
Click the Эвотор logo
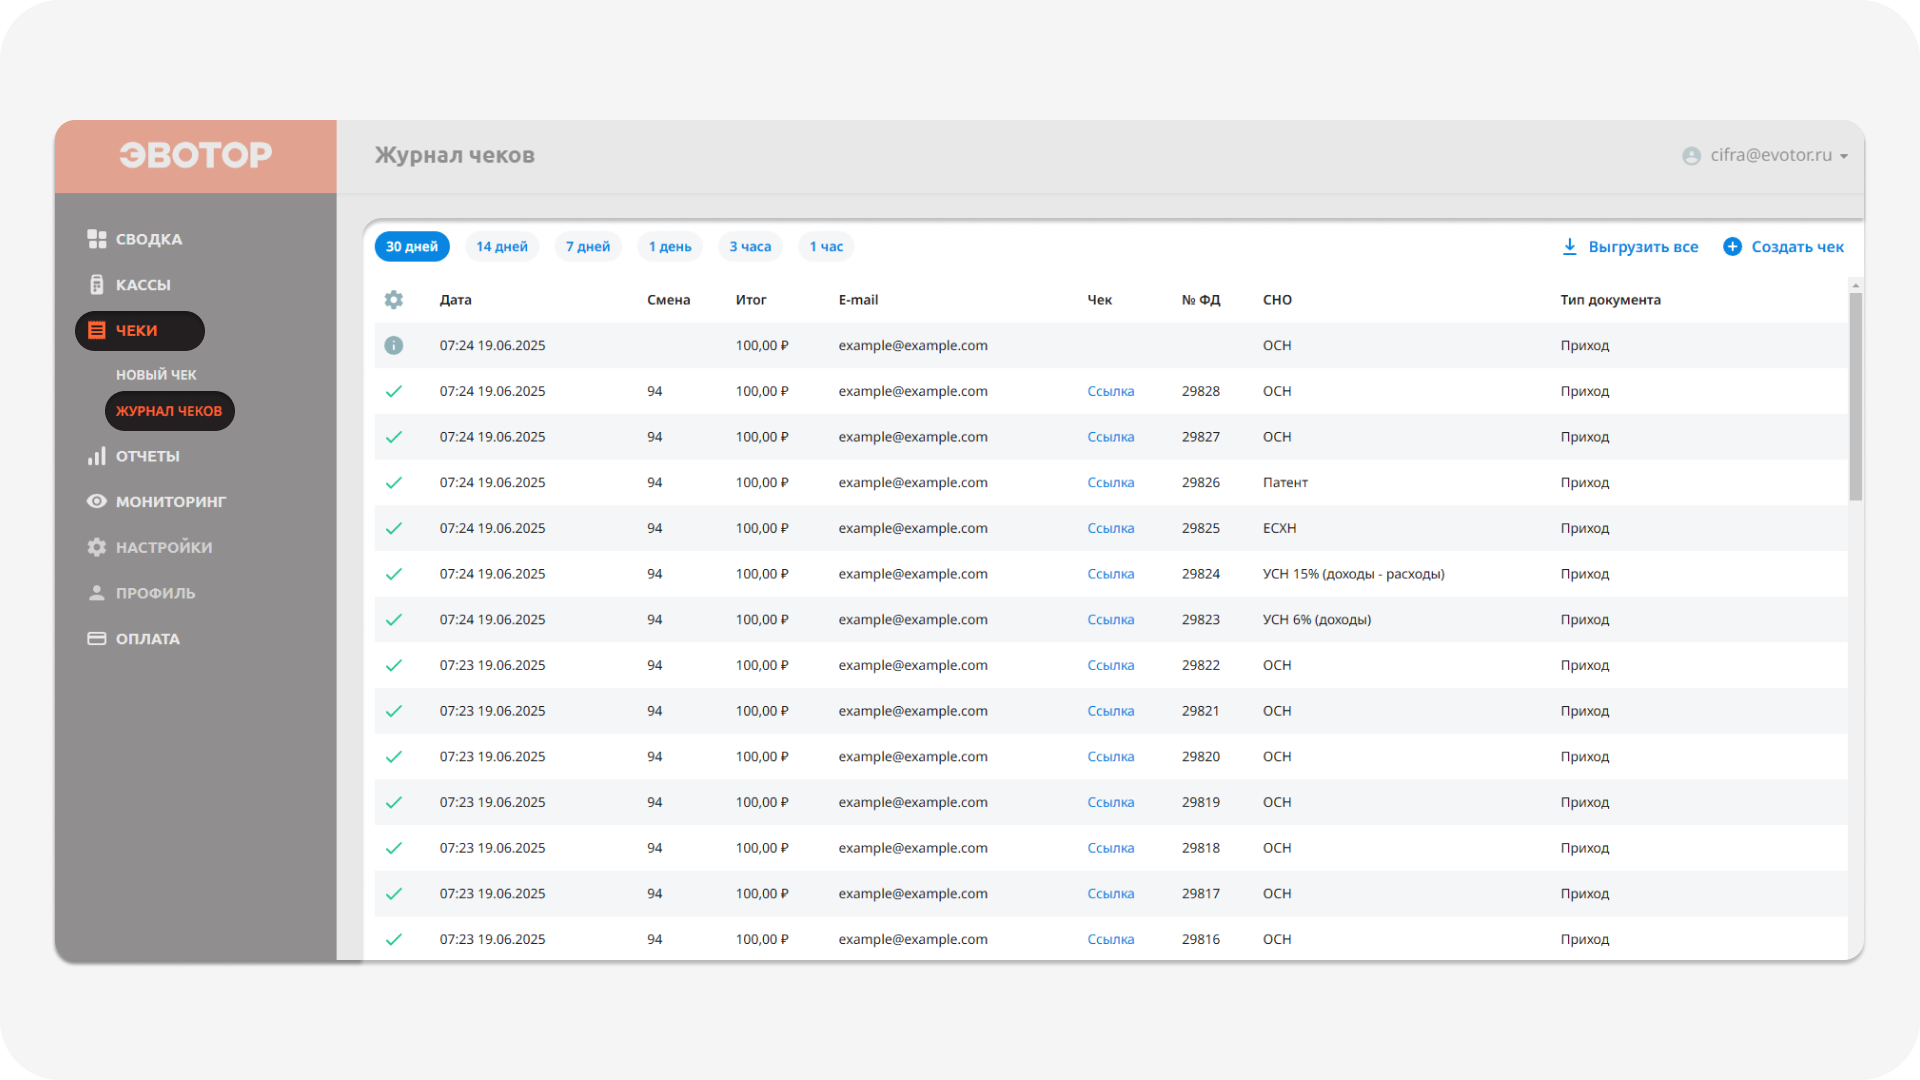click(x=196, y=155)
